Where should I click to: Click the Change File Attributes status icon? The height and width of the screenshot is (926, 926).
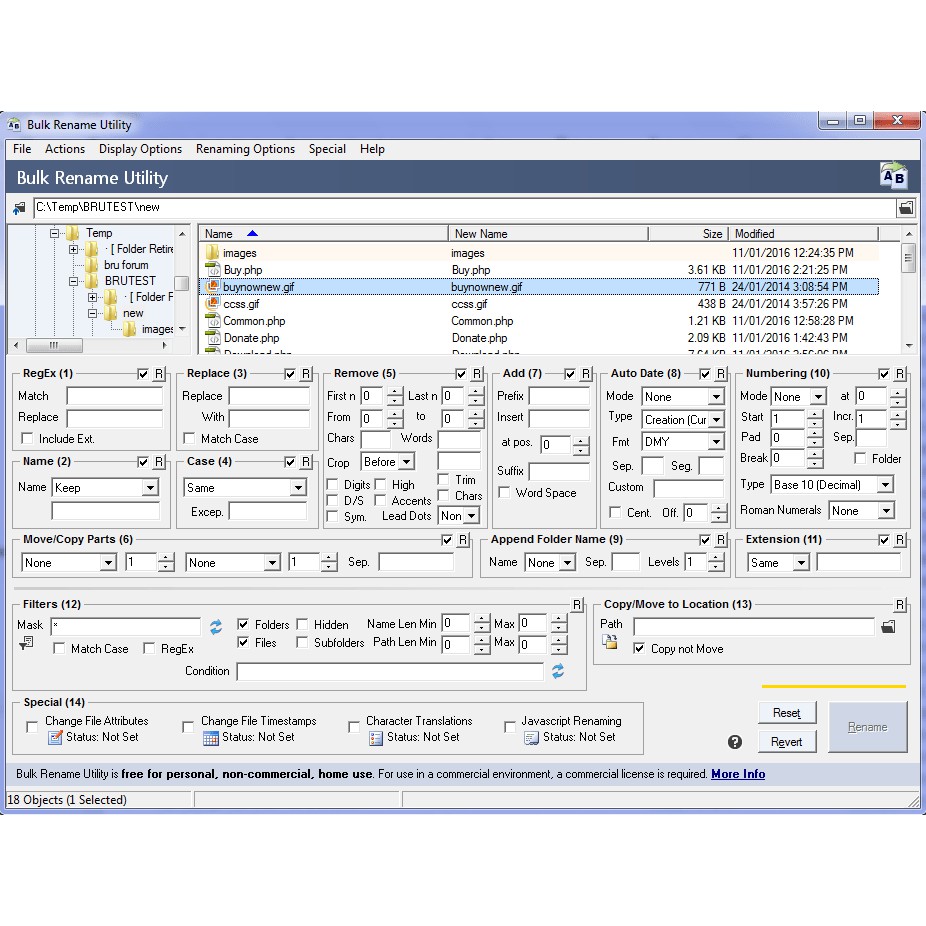pyautogui.click(x=55, y=738)
